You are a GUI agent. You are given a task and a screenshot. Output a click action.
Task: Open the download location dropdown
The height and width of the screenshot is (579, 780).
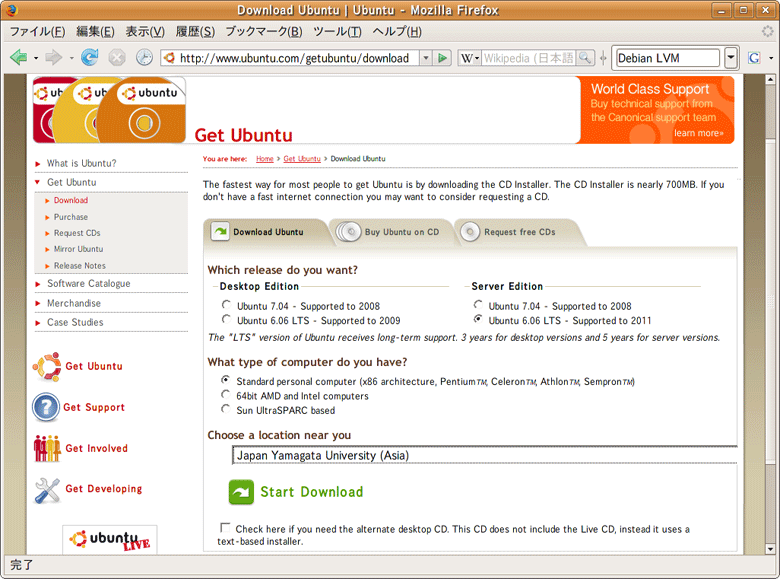pos(485,455)
